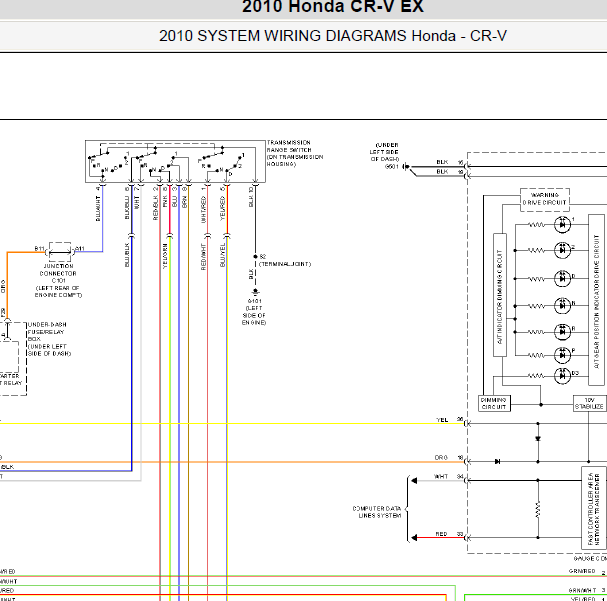607x601 pixels.
Task: Click the Transmission Range Switch label
Action: 295,153
